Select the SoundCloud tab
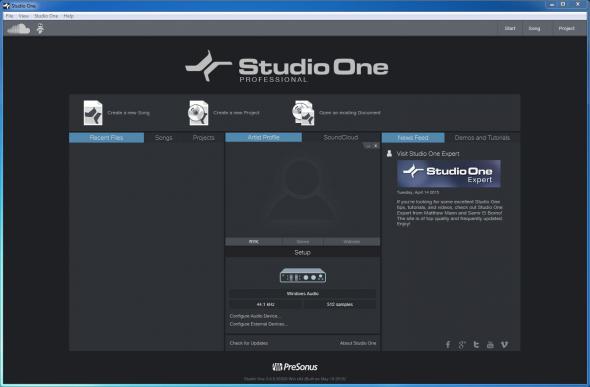 341,138
